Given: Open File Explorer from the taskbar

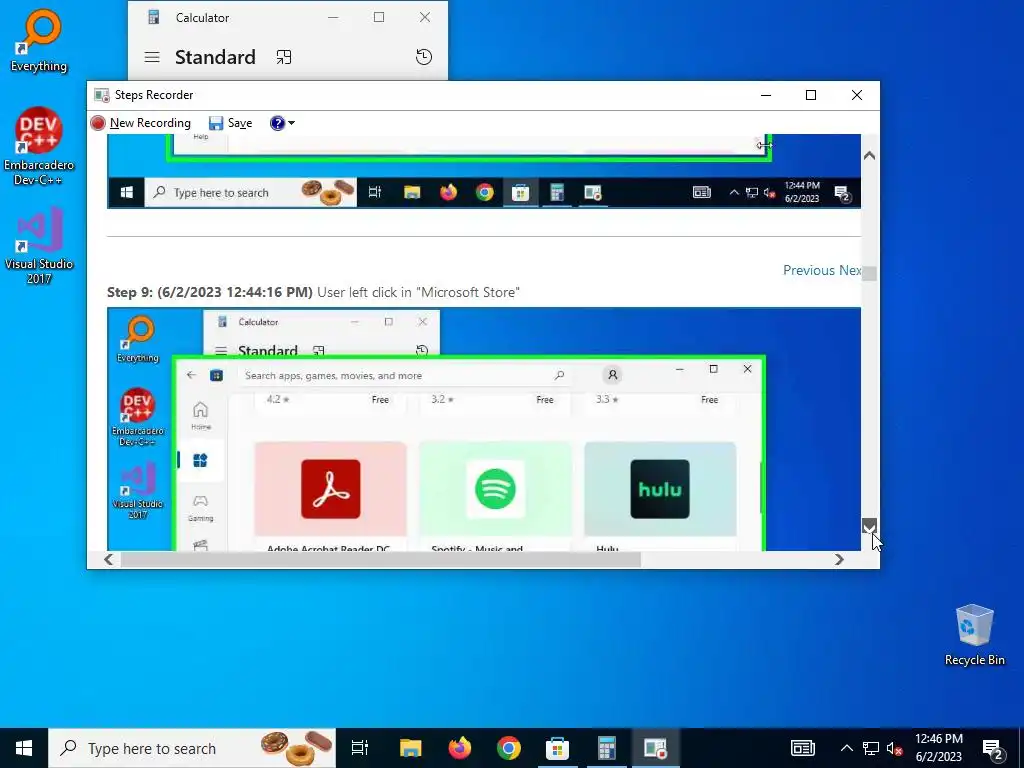Looking at the screenshot, I should click(x=411, y=748).
